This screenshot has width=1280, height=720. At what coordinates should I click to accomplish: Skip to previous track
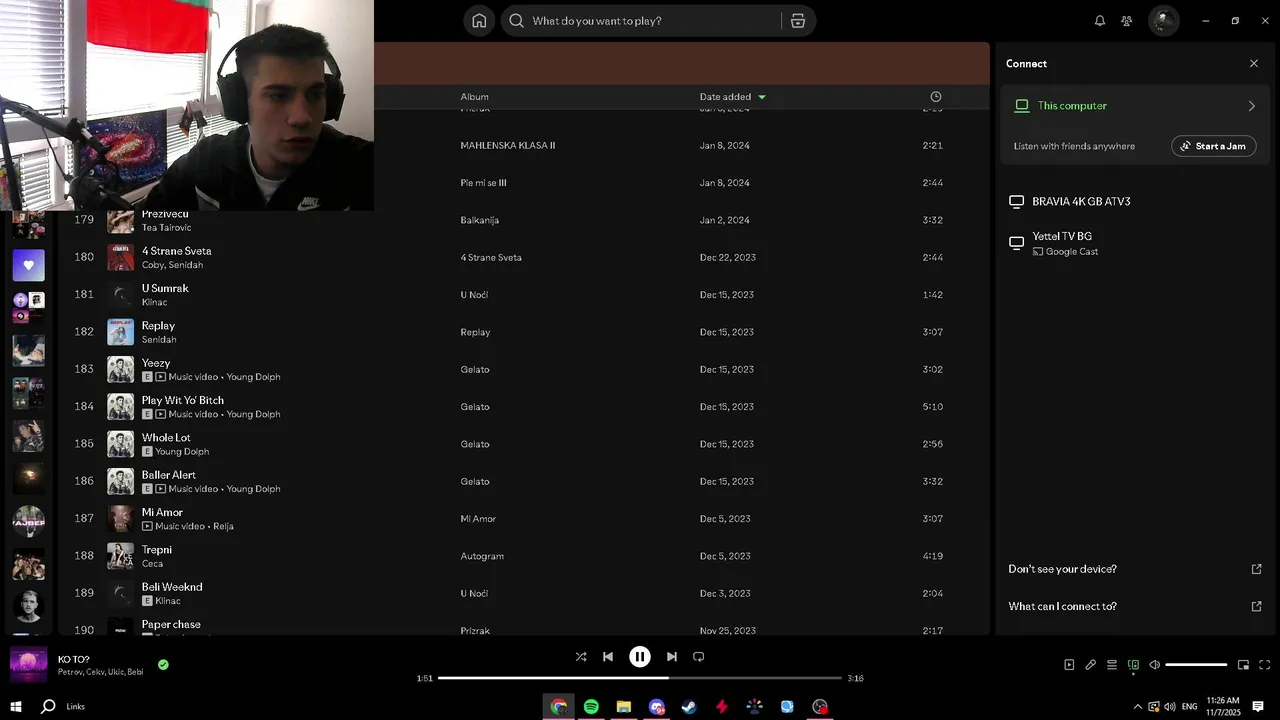coord(608,657)
